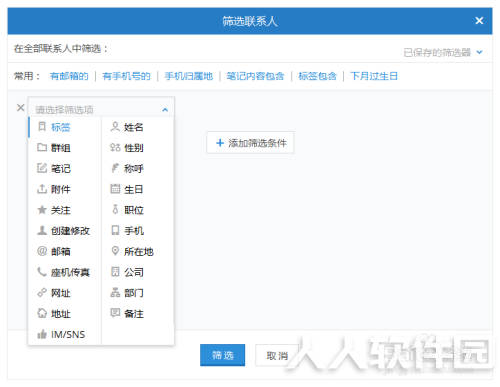
Task: Click the user icon beside 姓名
Action: coord(115,127)
